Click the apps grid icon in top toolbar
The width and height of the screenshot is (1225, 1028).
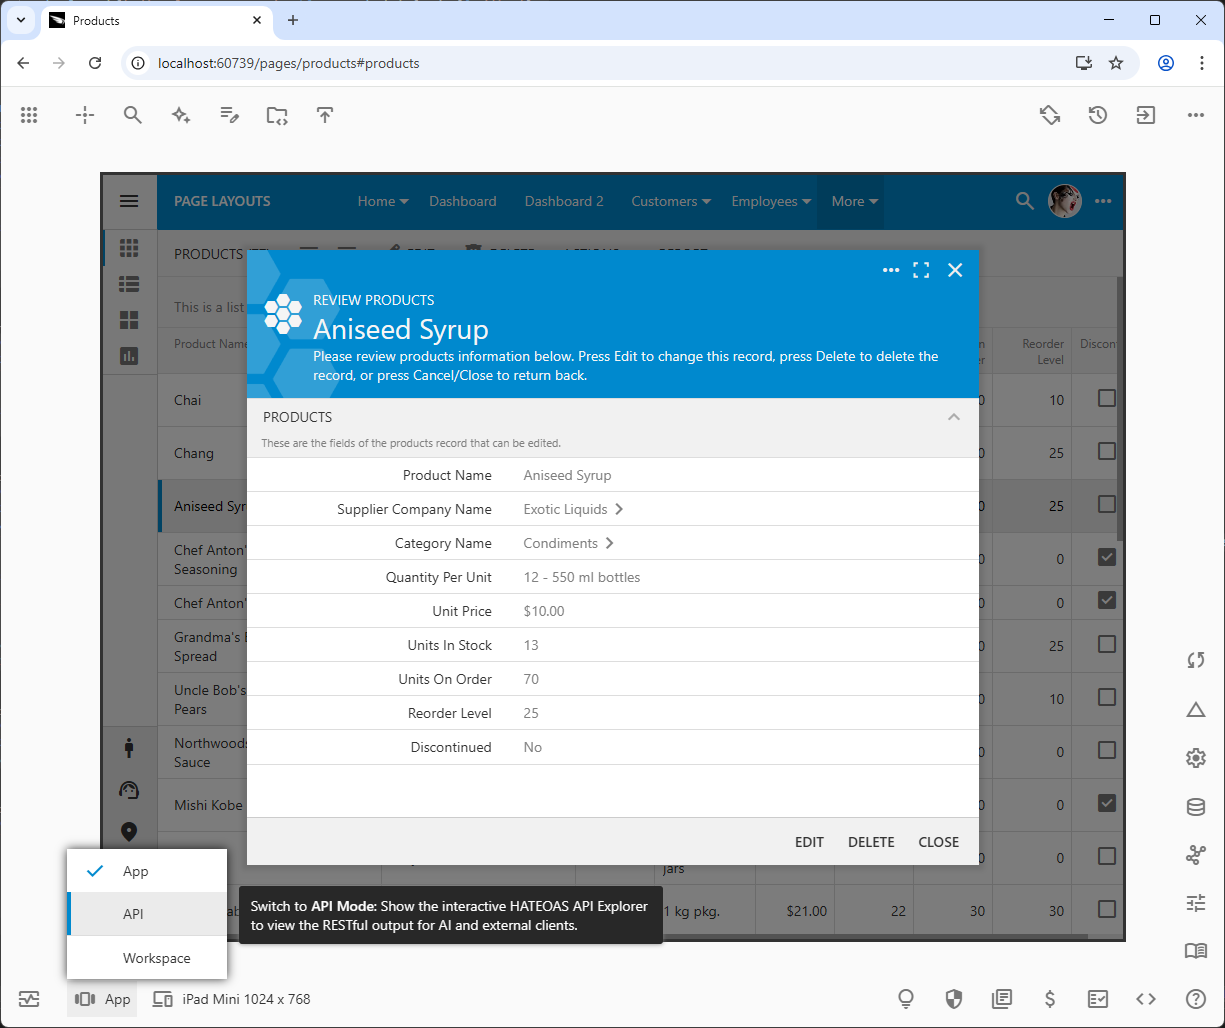(29, 115)
